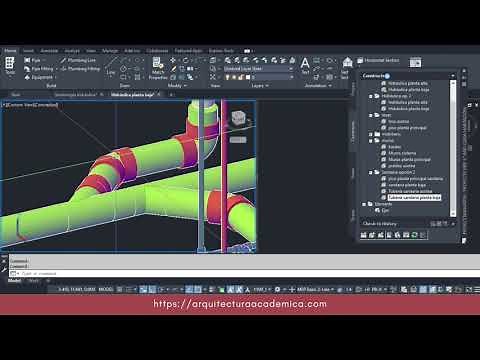Image resolution: width=480 pixels, height=360 pixels.
Task: Activate the Text annotation tool
Action: point(305,65)
